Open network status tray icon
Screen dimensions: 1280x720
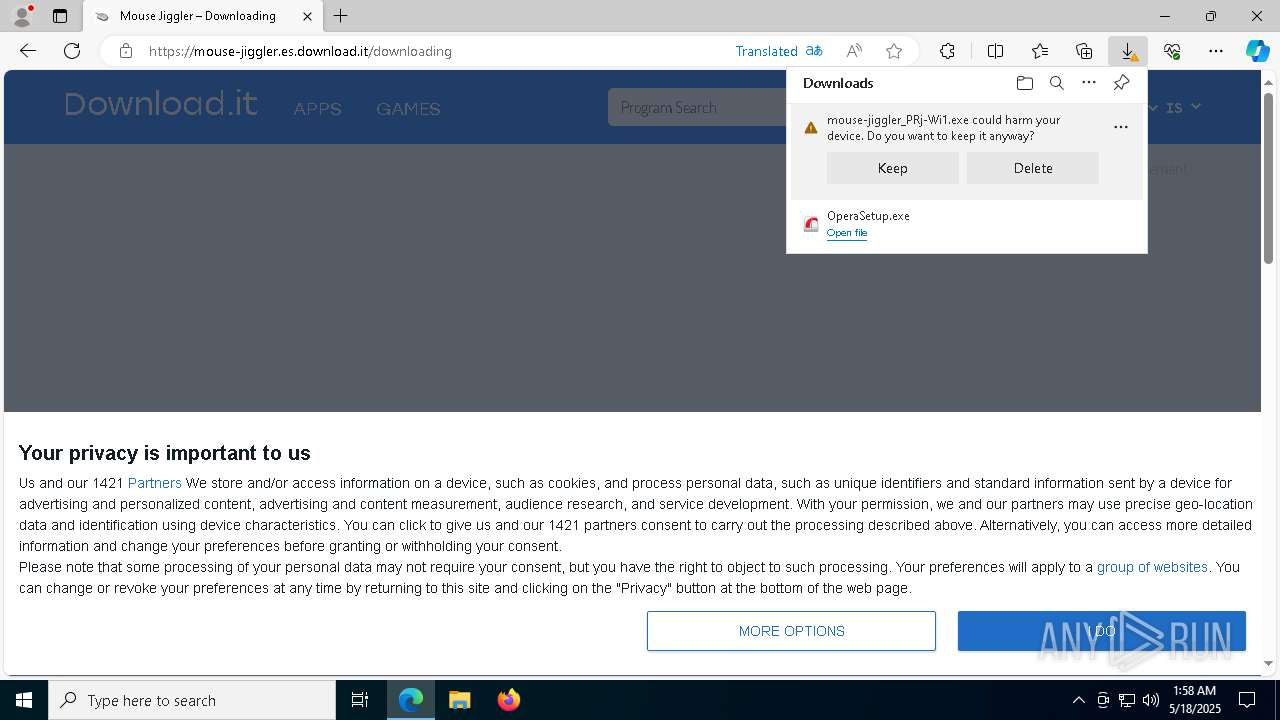[1127, 700]
